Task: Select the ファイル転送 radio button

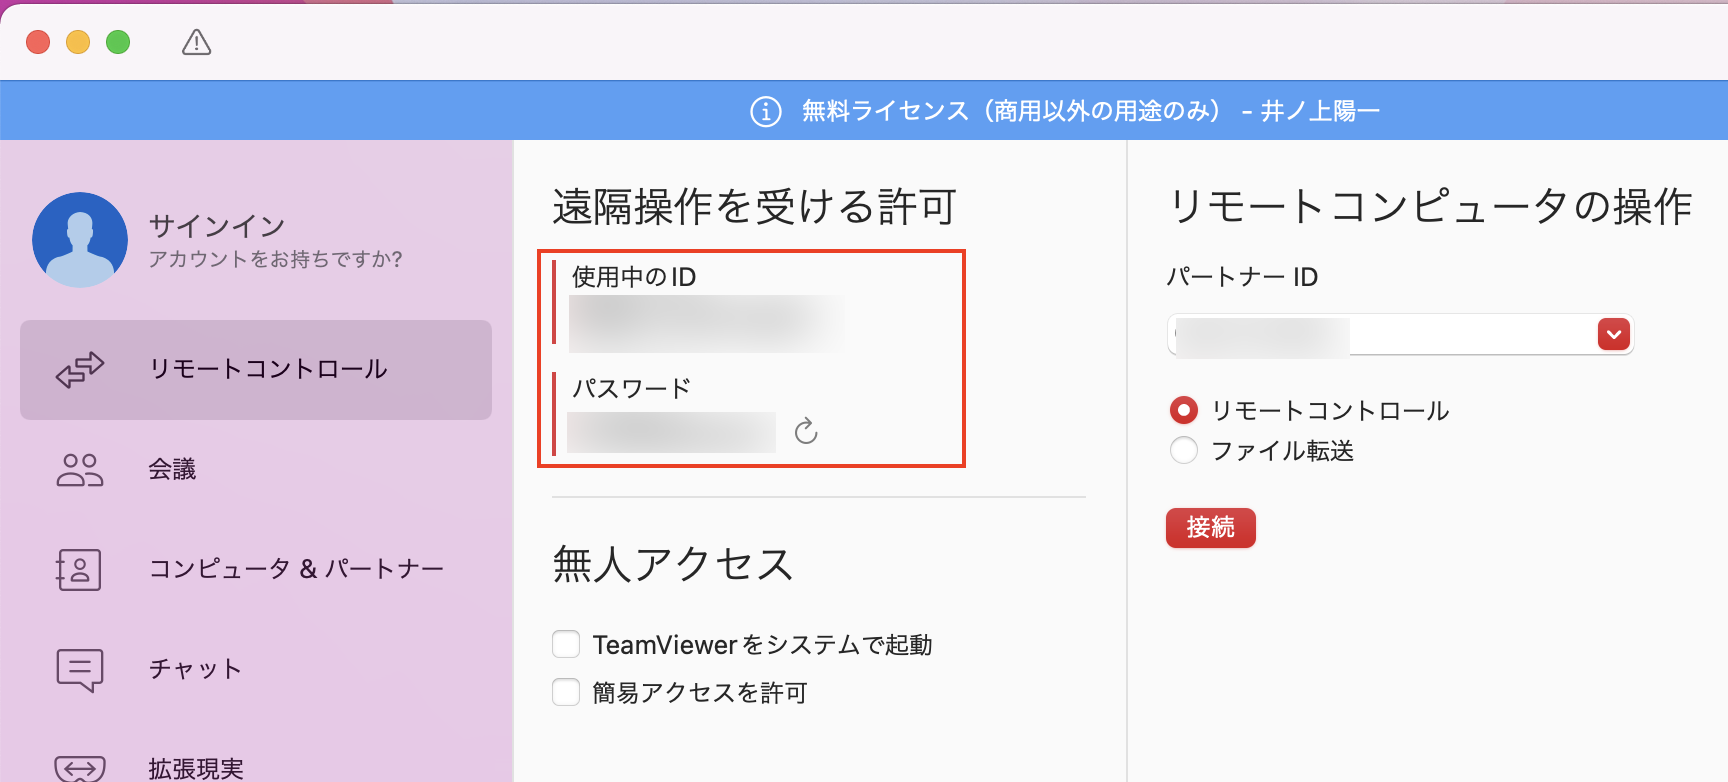Action: point(1184,451)
